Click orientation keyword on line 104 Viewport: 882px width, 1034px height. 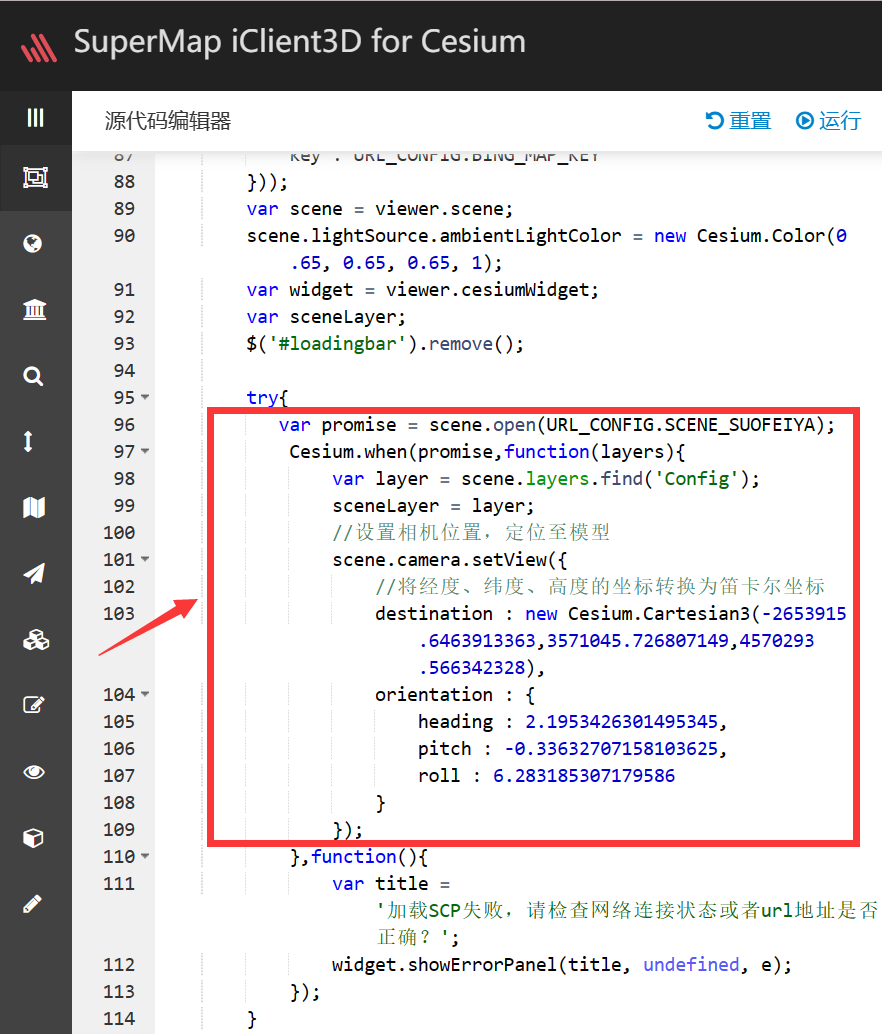434,695
